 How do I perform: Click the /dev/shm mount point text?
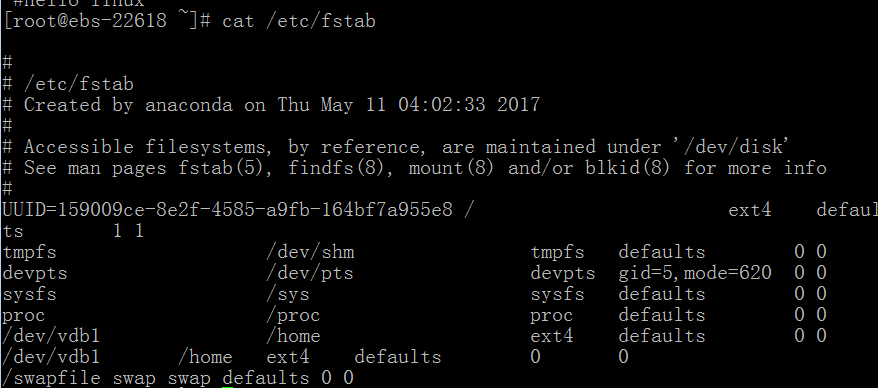(x=310, y=252)
